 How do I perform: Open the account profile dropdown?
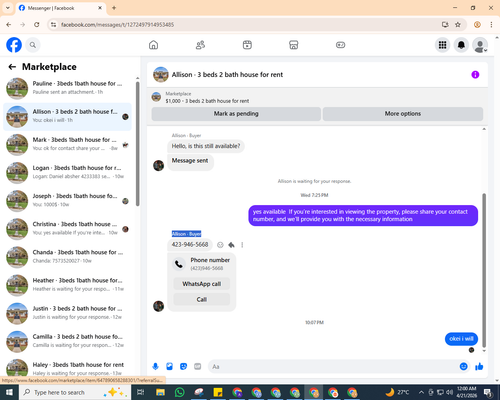480,45
